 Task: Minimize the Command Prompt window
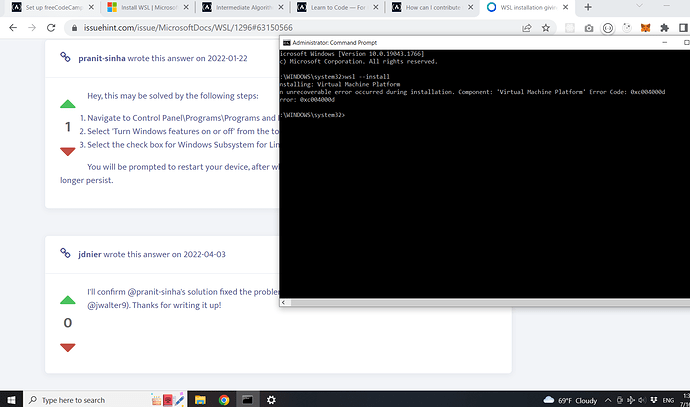coord(665,43)
